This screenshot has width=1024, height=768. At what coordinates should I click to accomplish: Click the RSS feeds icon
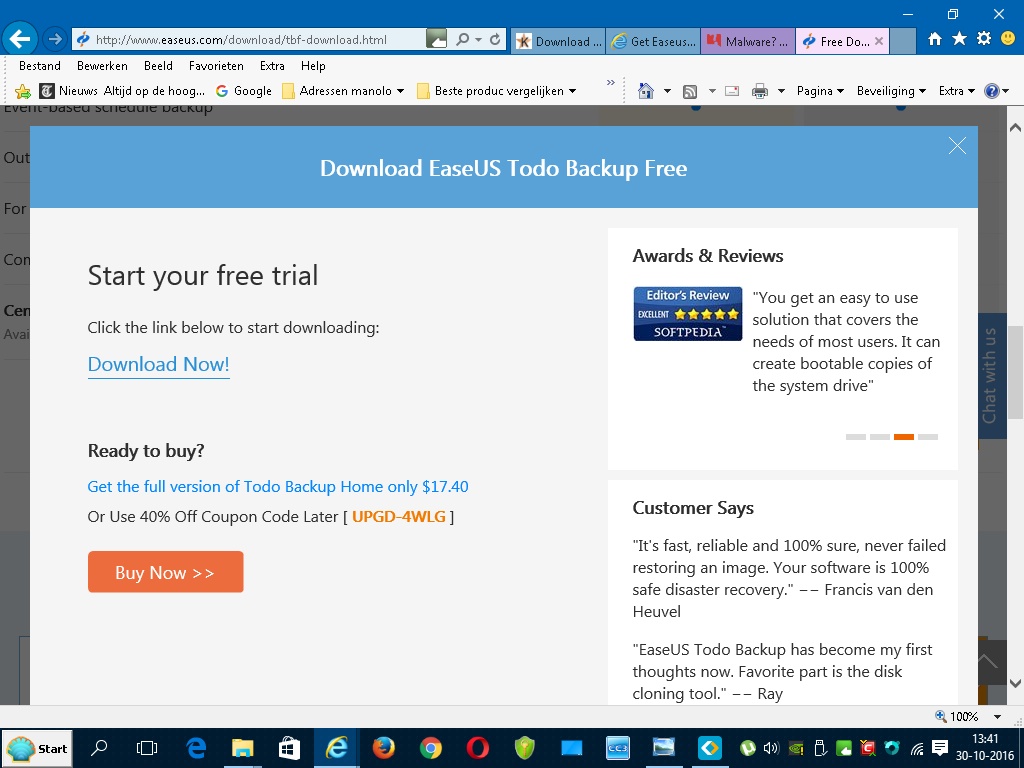tap(690, 91)
